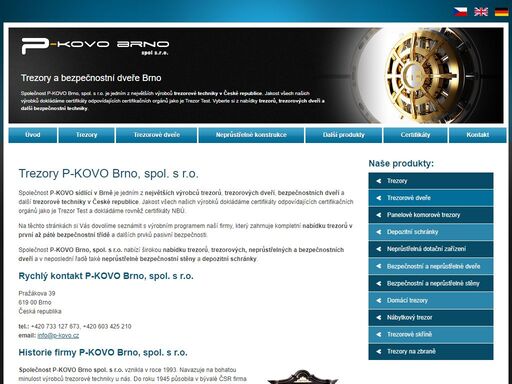Open Bezpečnostní a neprůstřelné dveře link
512x384 pixels.
(431, 266)
